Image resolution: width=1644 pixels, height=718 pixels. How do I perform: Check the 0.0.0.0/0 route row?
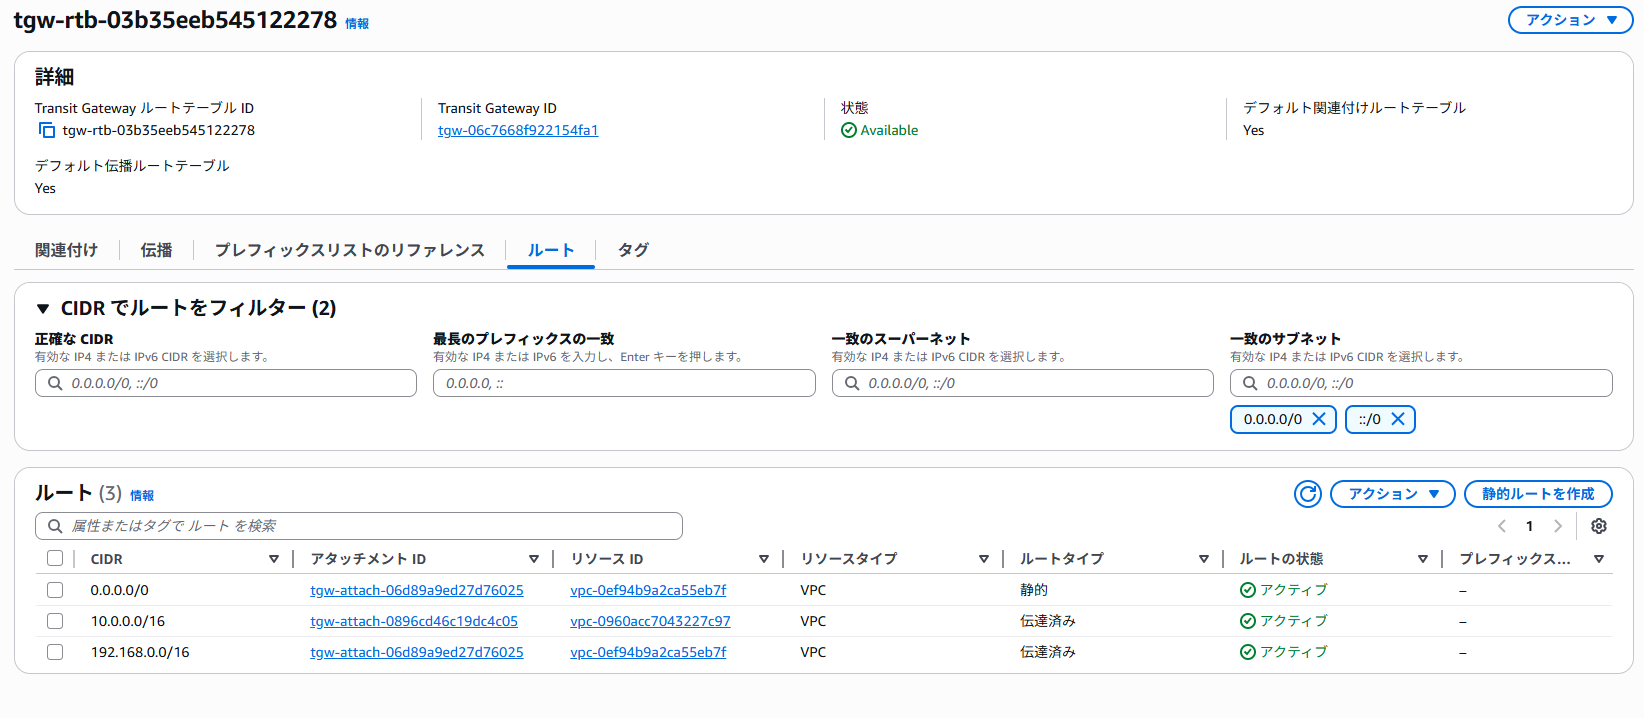(x=55, y=590)
